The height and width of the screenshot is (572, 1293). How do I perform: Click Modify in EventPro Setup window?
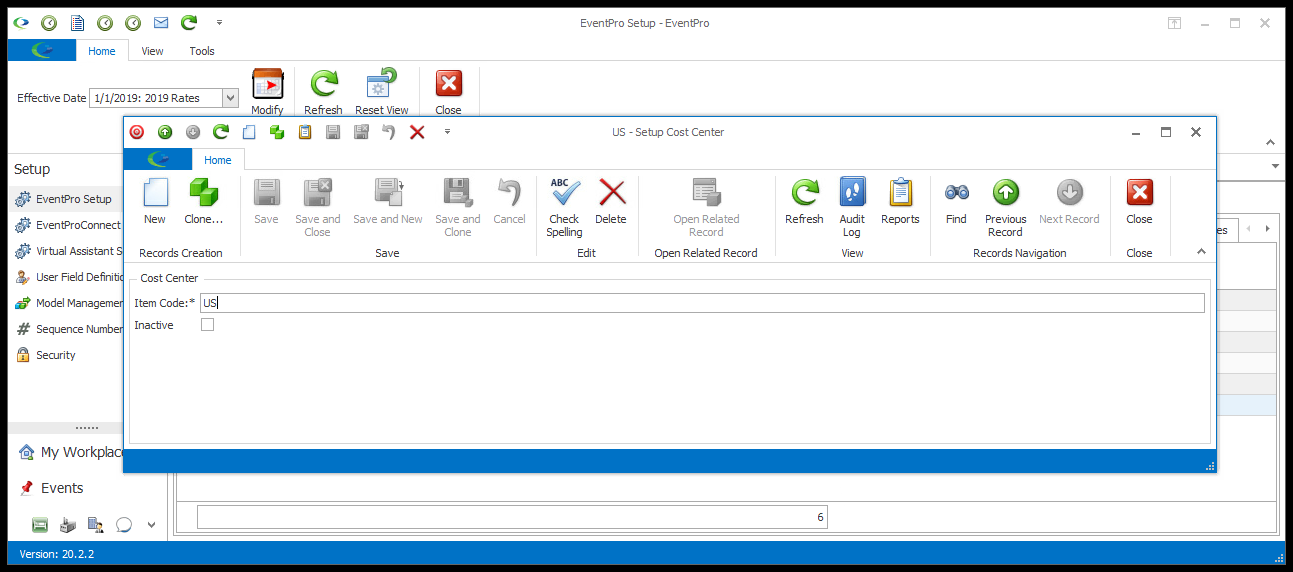coord(267,92)
